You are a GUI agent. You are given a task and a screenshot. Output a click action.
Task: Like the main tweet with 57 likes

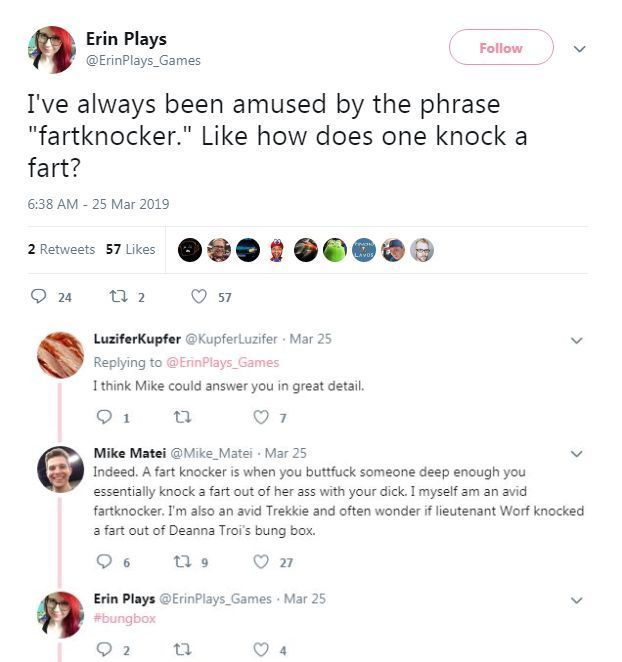(198, 296)
